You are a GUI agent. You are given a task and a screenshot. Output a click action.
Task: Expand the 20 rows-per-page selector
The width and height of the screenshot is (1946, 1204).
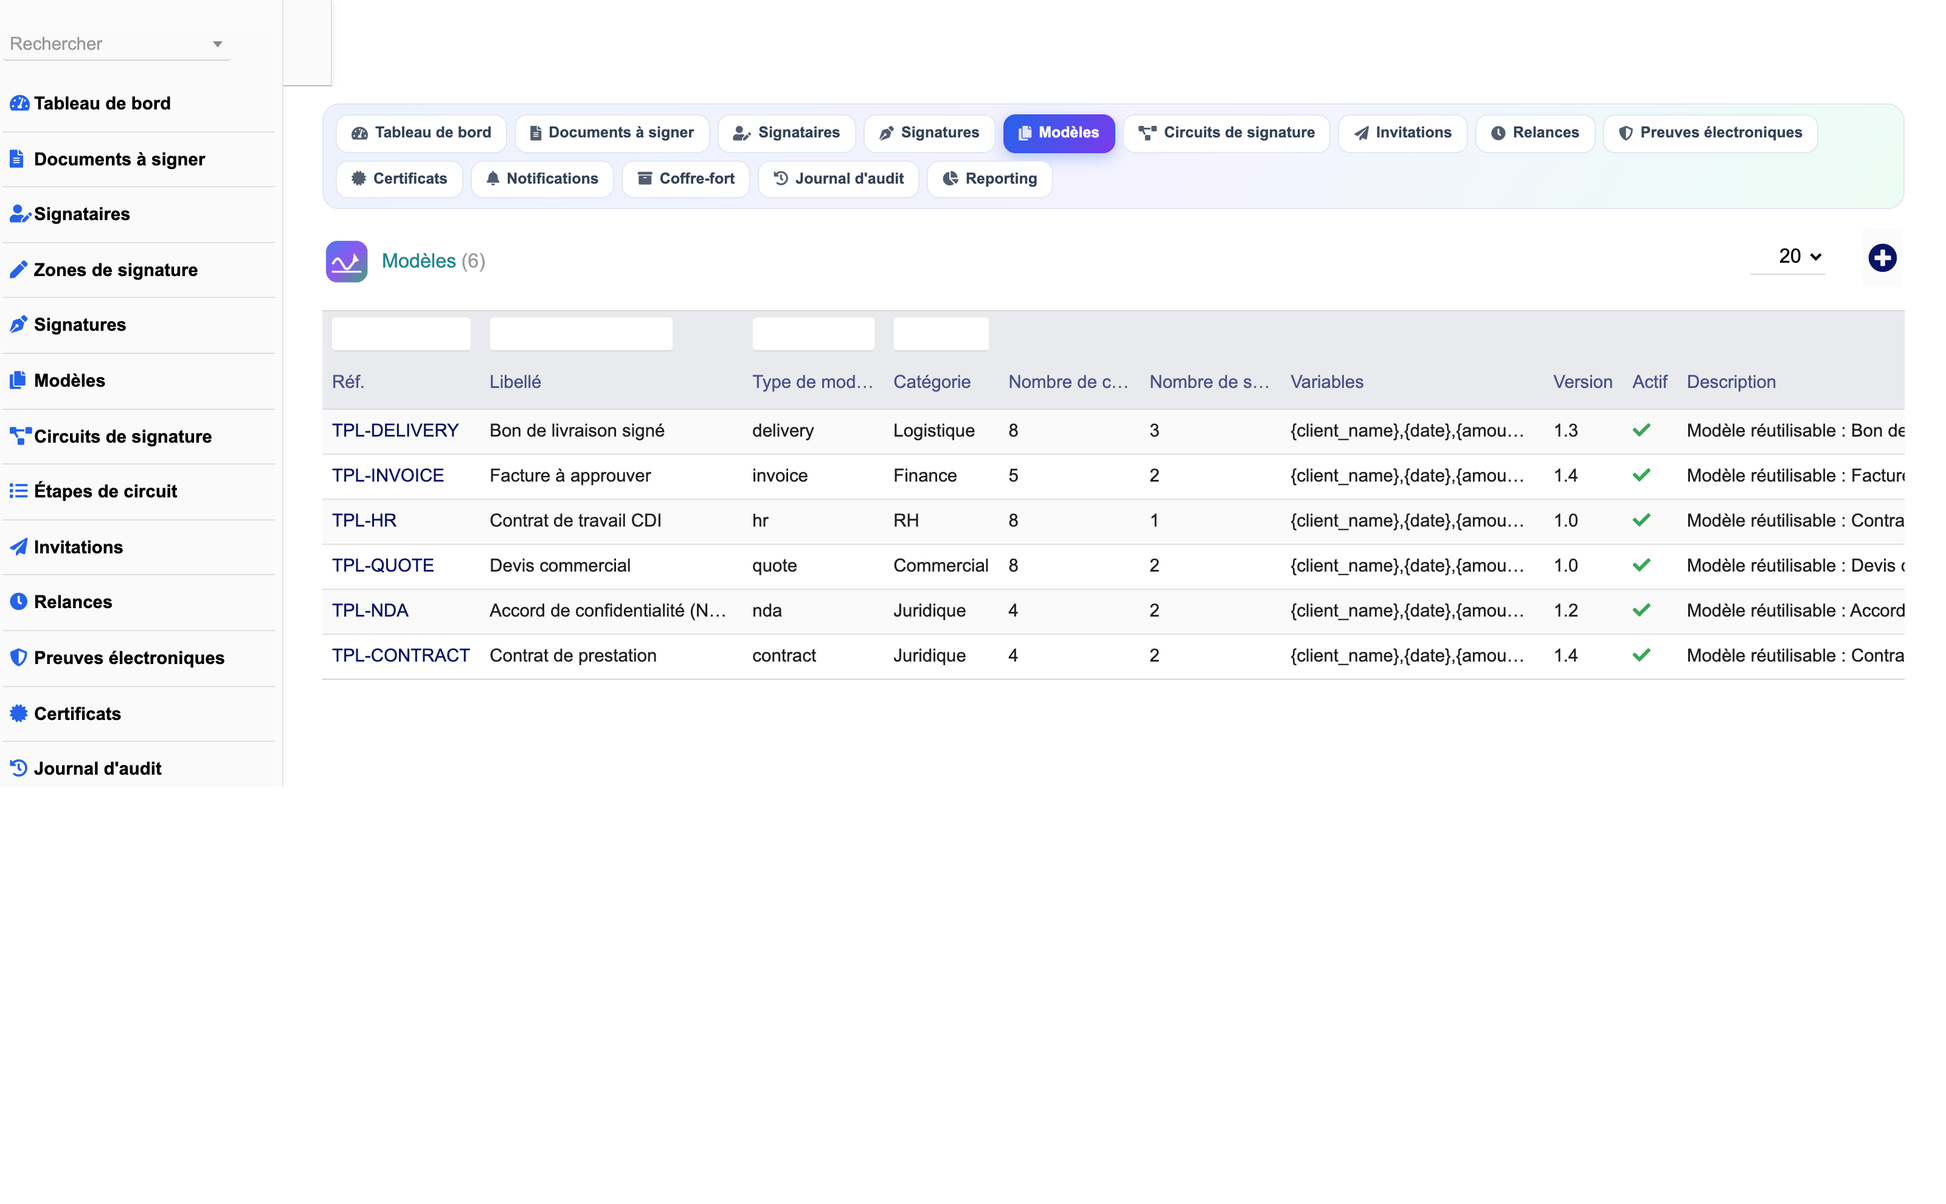1800,257
